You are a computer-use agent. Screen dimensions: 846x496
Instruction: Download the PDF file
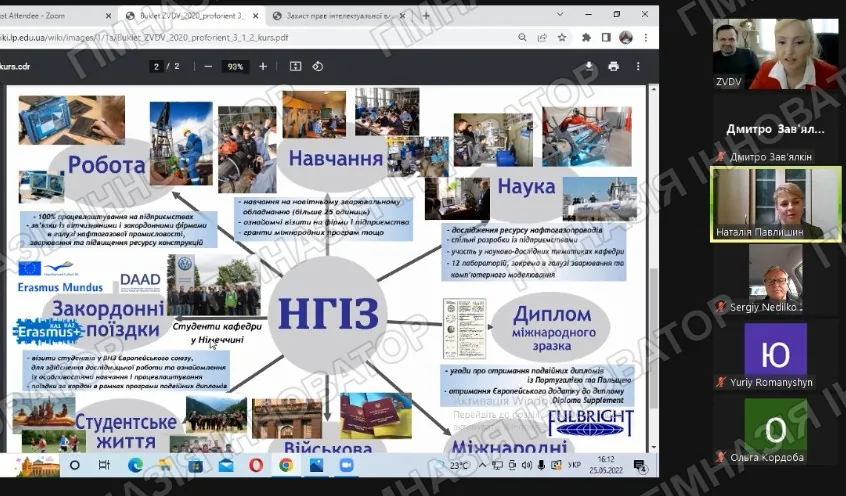coord(589,66)
